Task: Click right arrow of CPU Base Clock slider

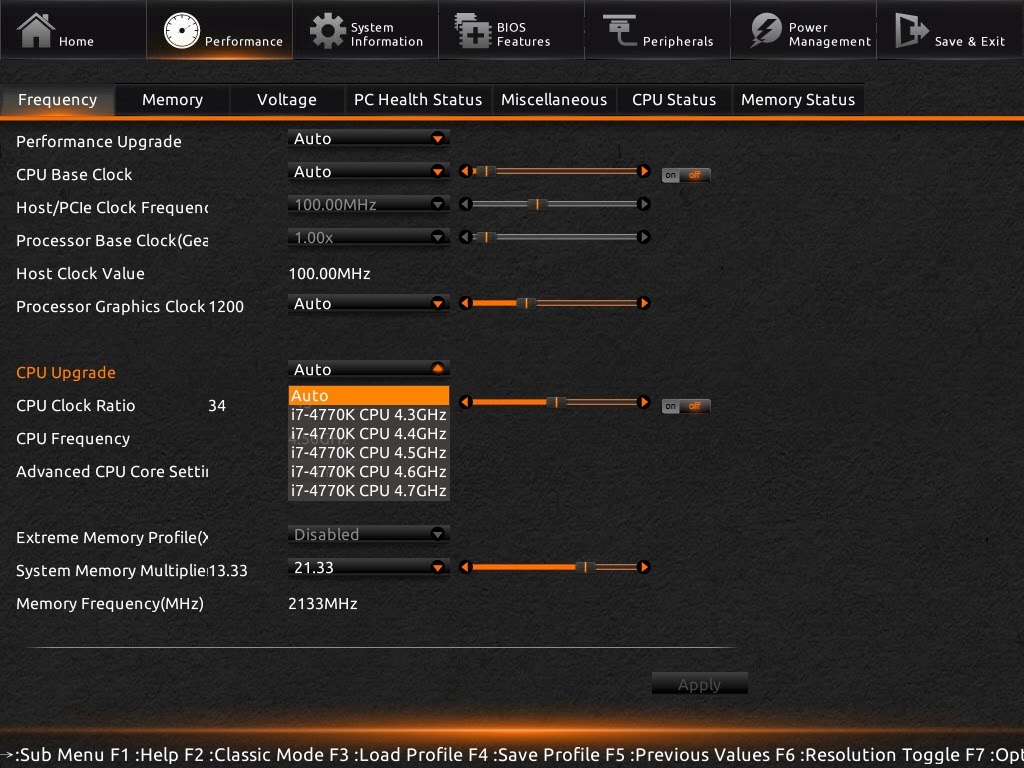Action: (x=643, y=171)
